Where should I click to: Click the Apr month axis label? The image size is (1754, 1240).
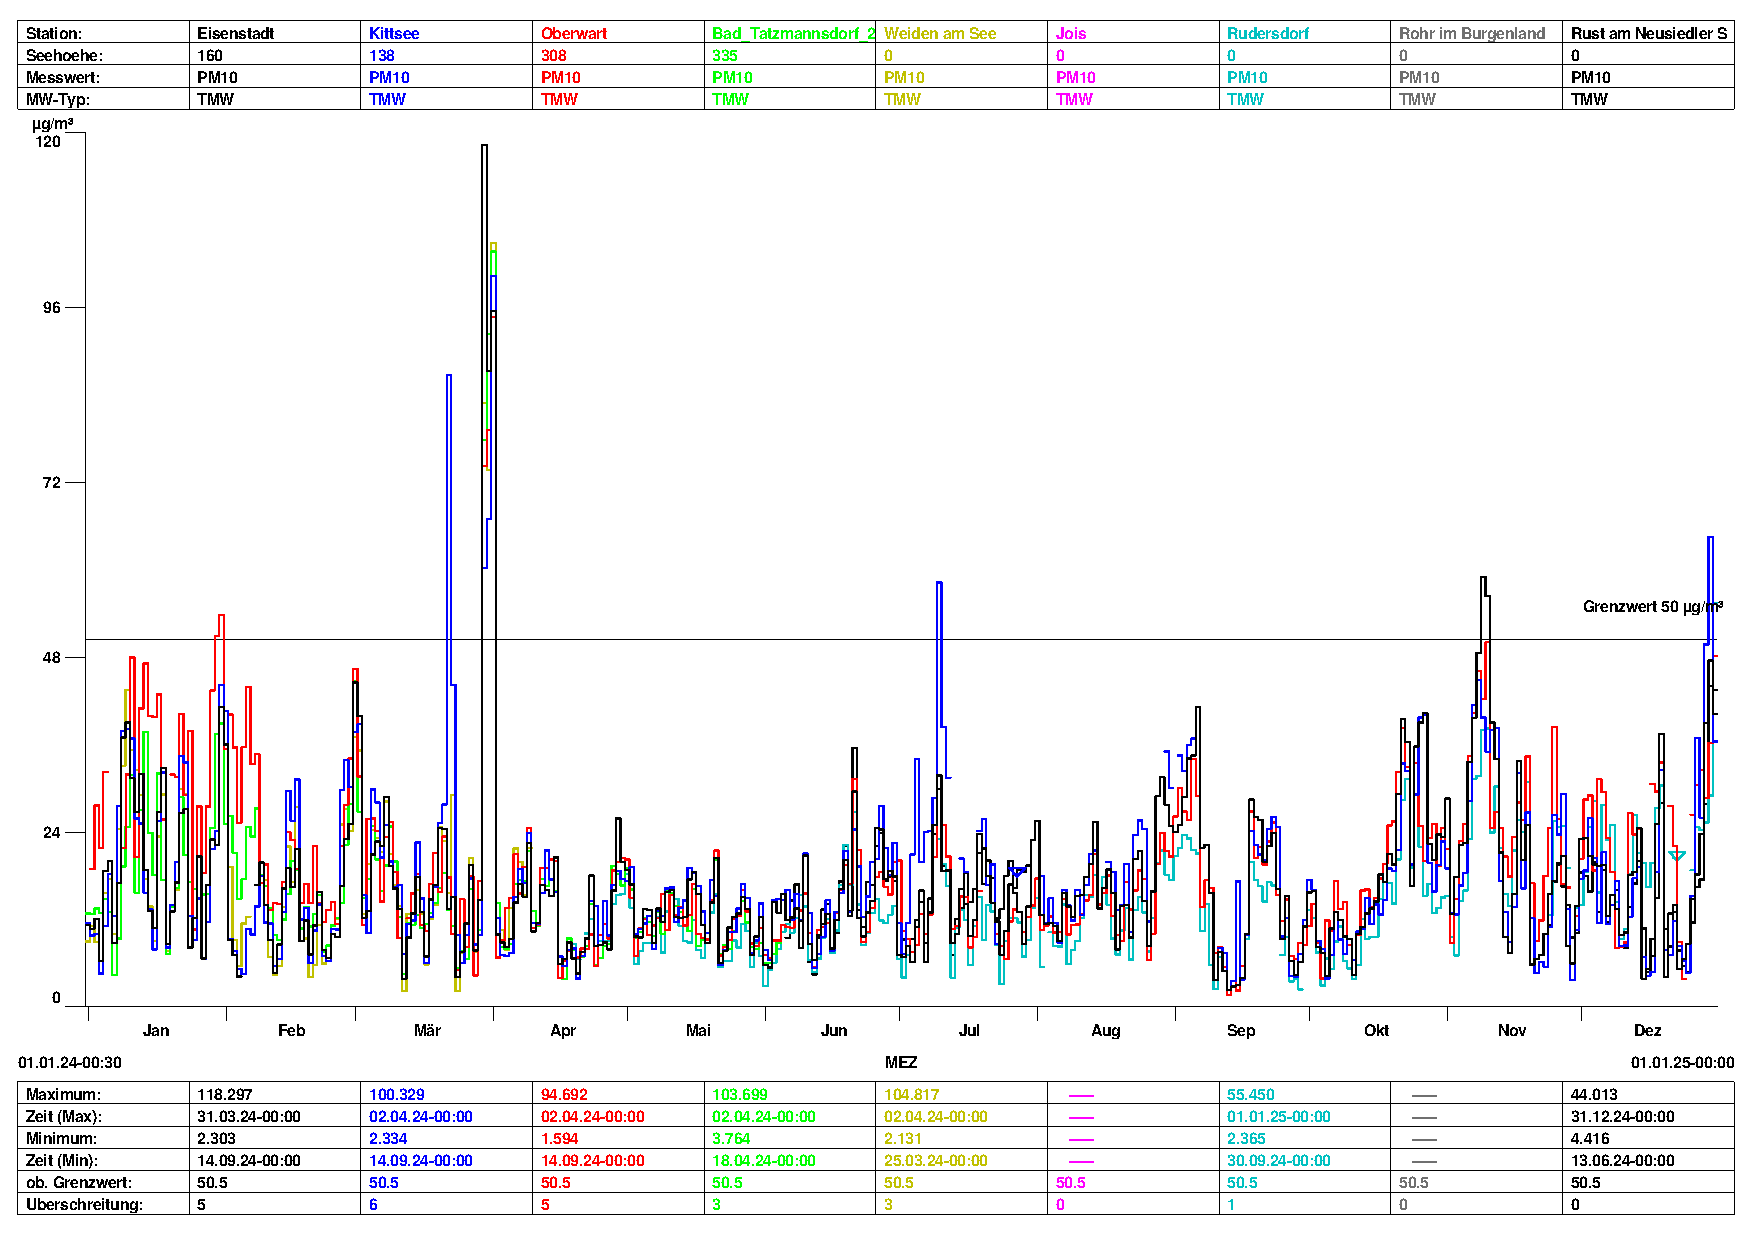(563, 1030)
